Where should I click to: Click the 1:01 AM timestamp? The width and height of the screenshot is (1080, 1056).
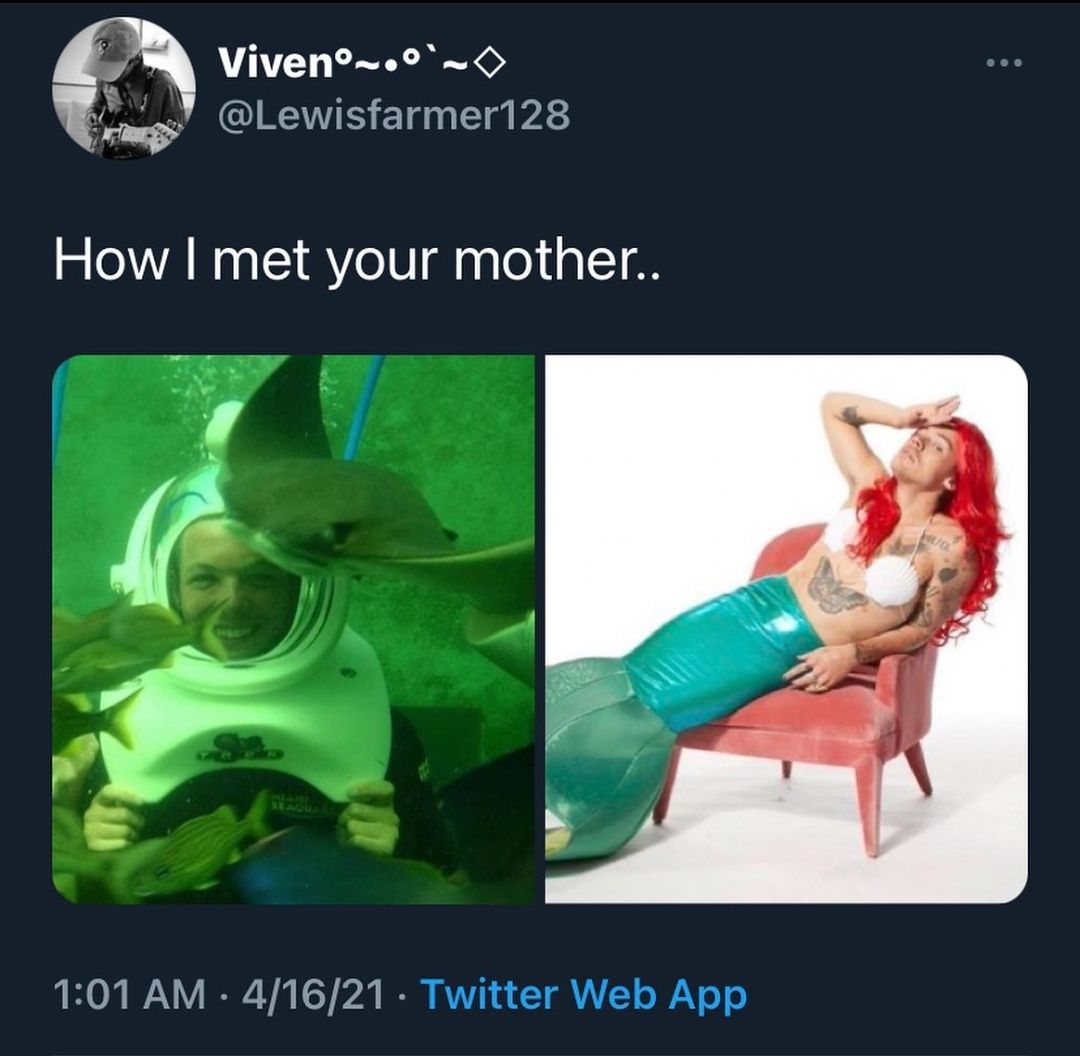(x=129, y=995)
